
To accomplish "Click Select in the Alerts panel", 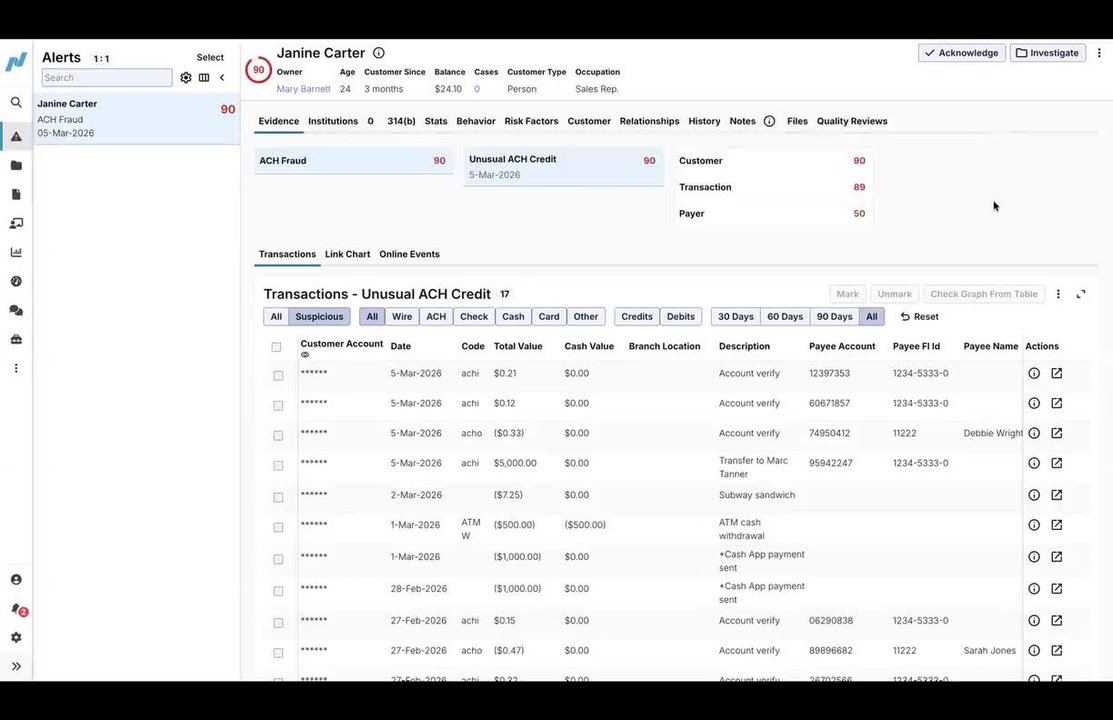I will point(210,58).
